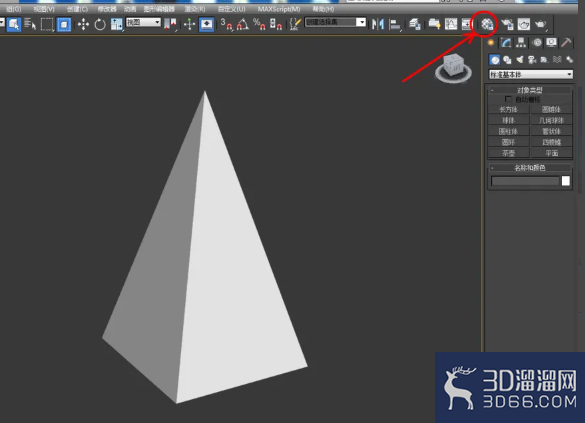Open the 创建(C) menu

[77, 9]
